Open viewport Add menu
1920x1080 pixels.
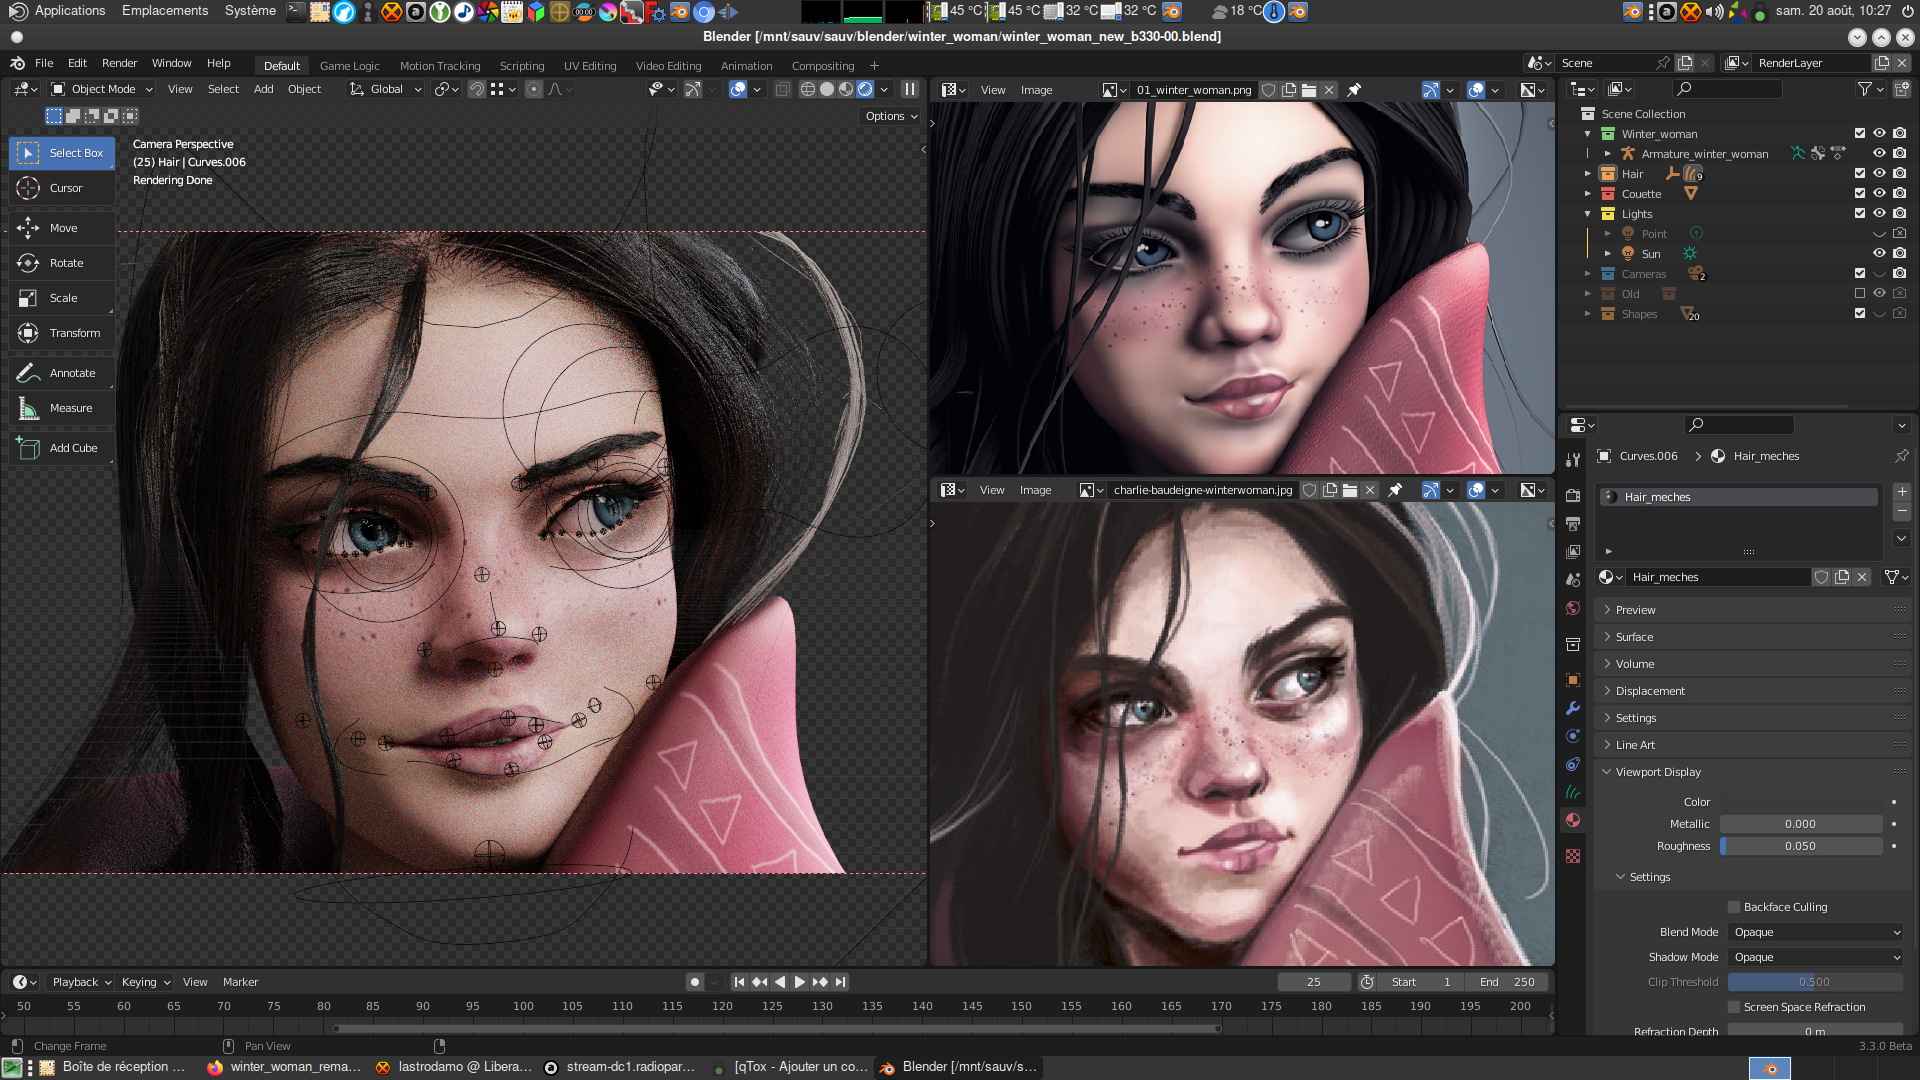(x=263, y=89)
